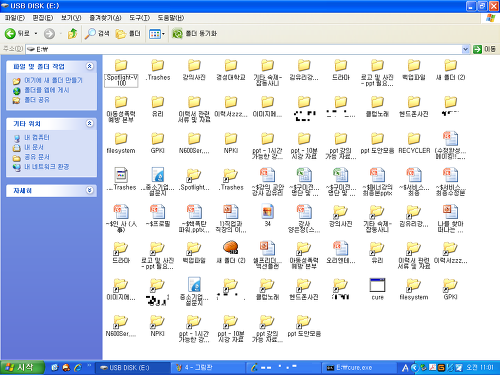Go to 내 문서 from sidebar
500x375 pixels.
click(x=34, y=147)
